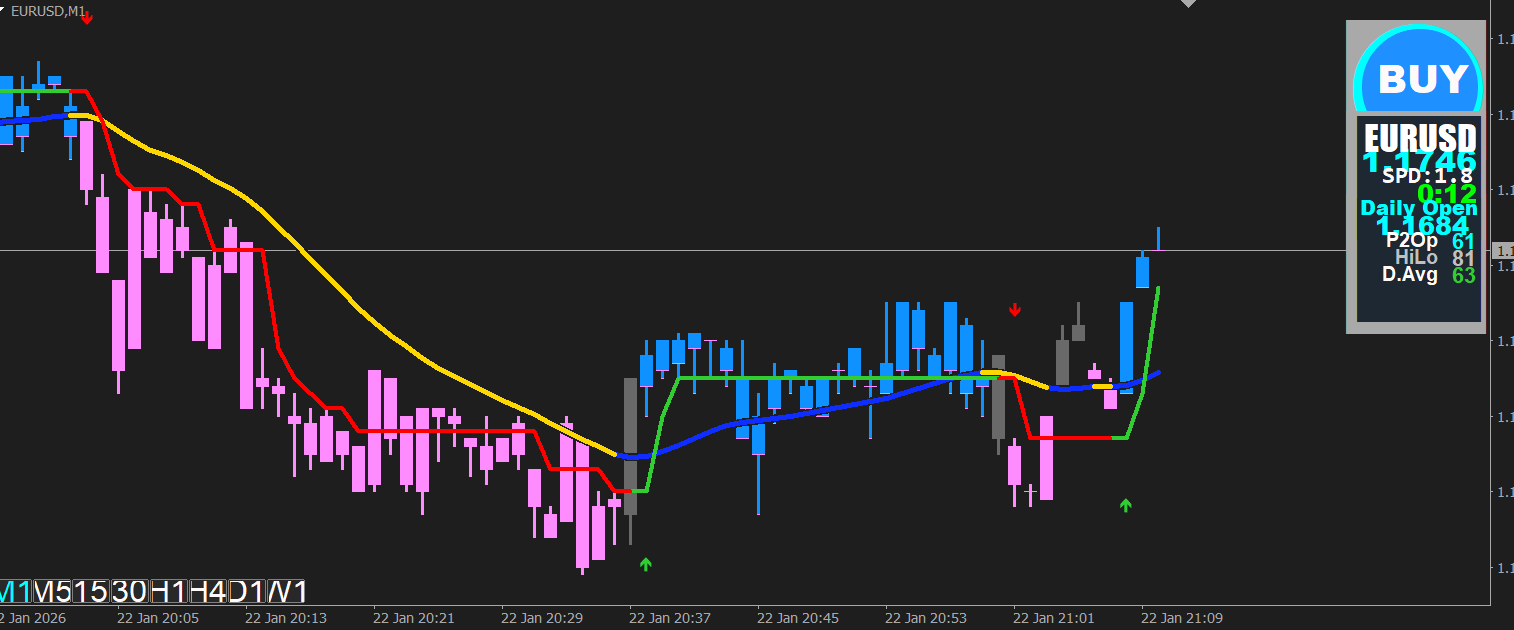Click the EURUSD symbol label in panel
This screenshot has width=1514, height=630.
pos(1420,138)
